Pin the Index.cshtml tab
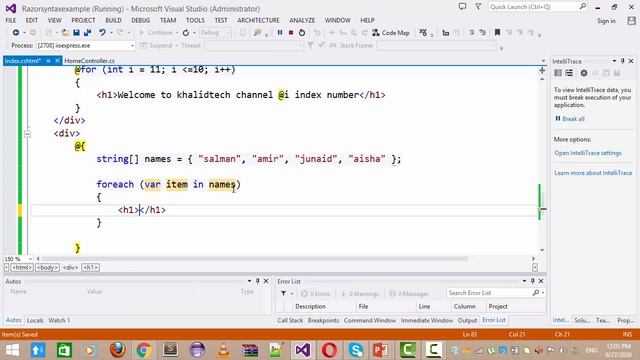Image resolution: width=640 pixels, height=360 pixels. (x=48, y=61)
